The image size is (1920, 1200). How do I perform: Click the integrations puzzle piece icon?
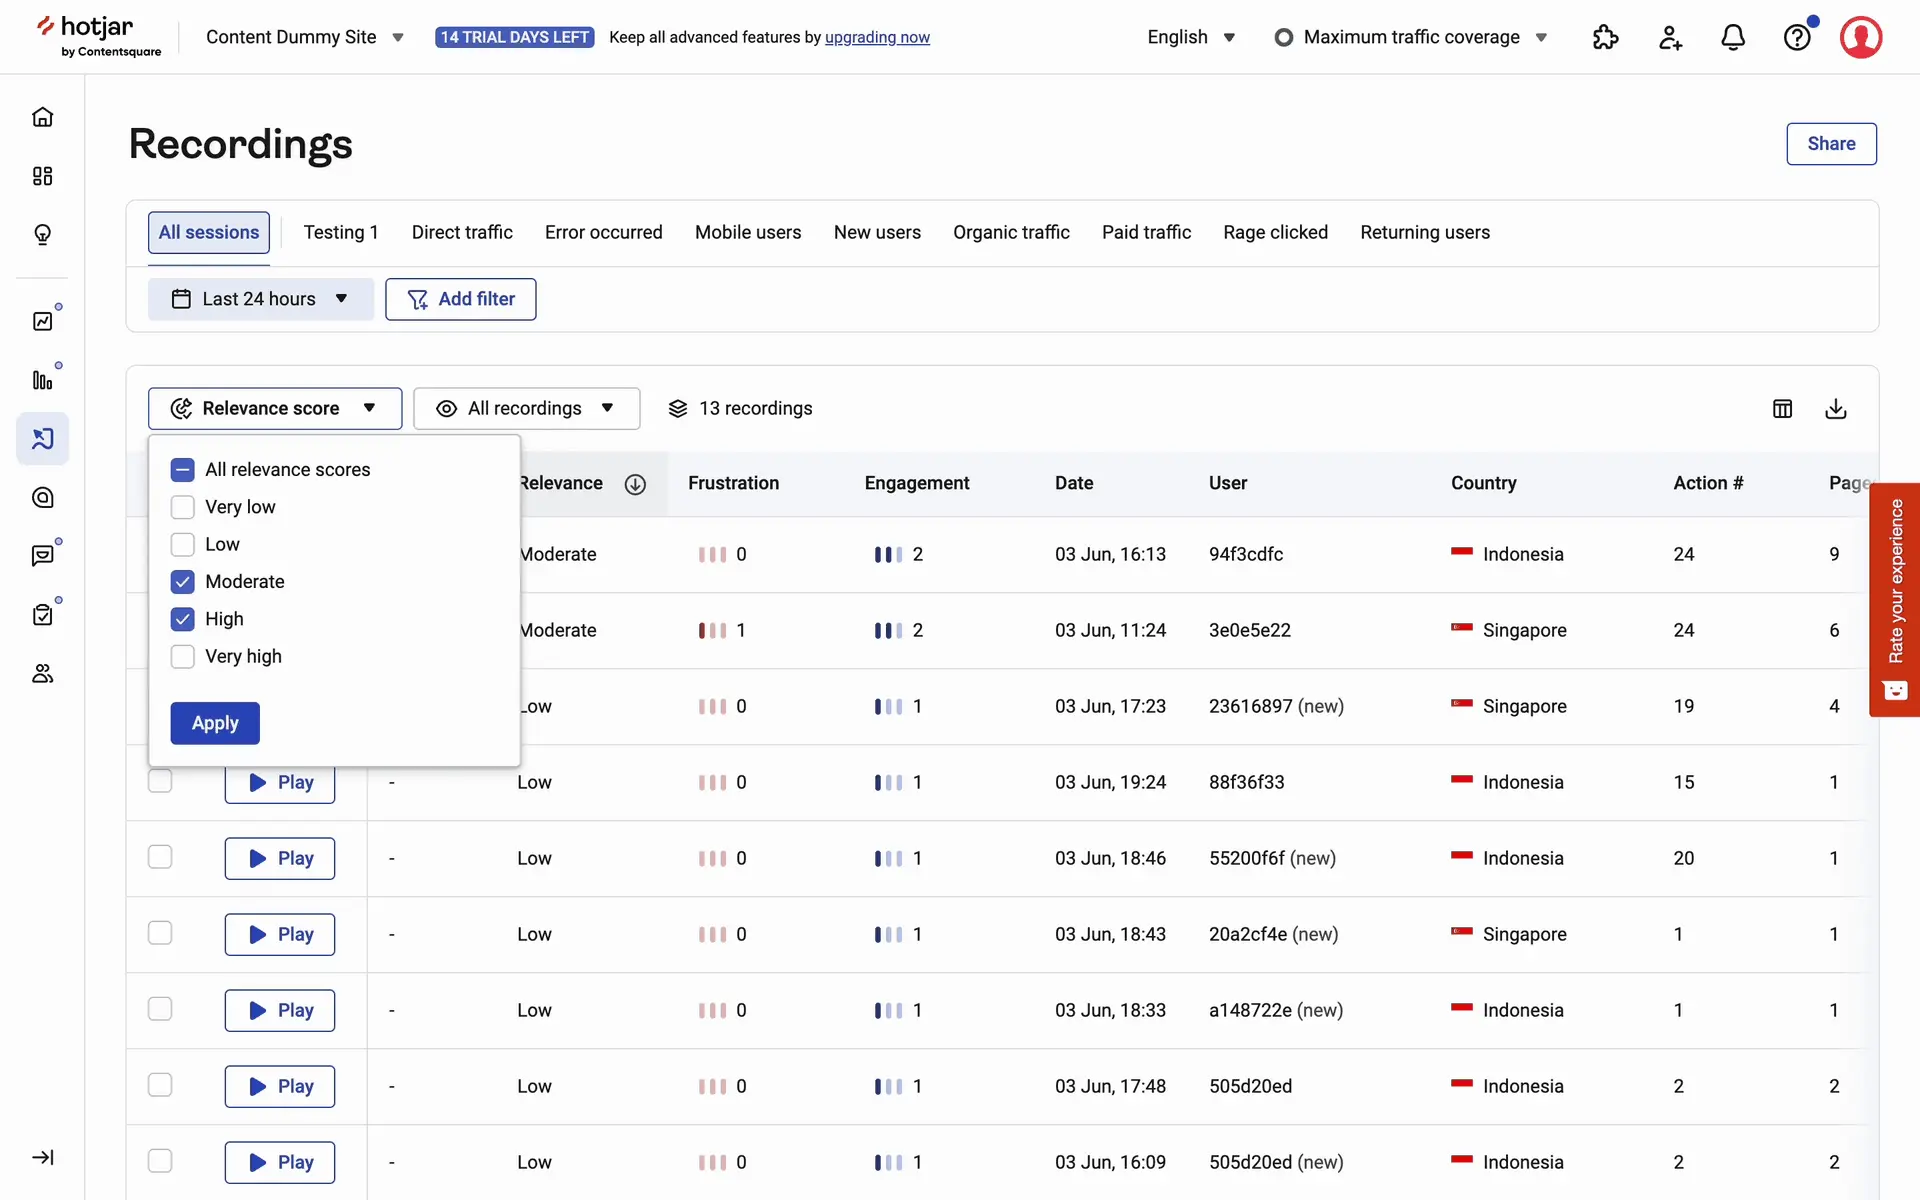pos(1605,37)
